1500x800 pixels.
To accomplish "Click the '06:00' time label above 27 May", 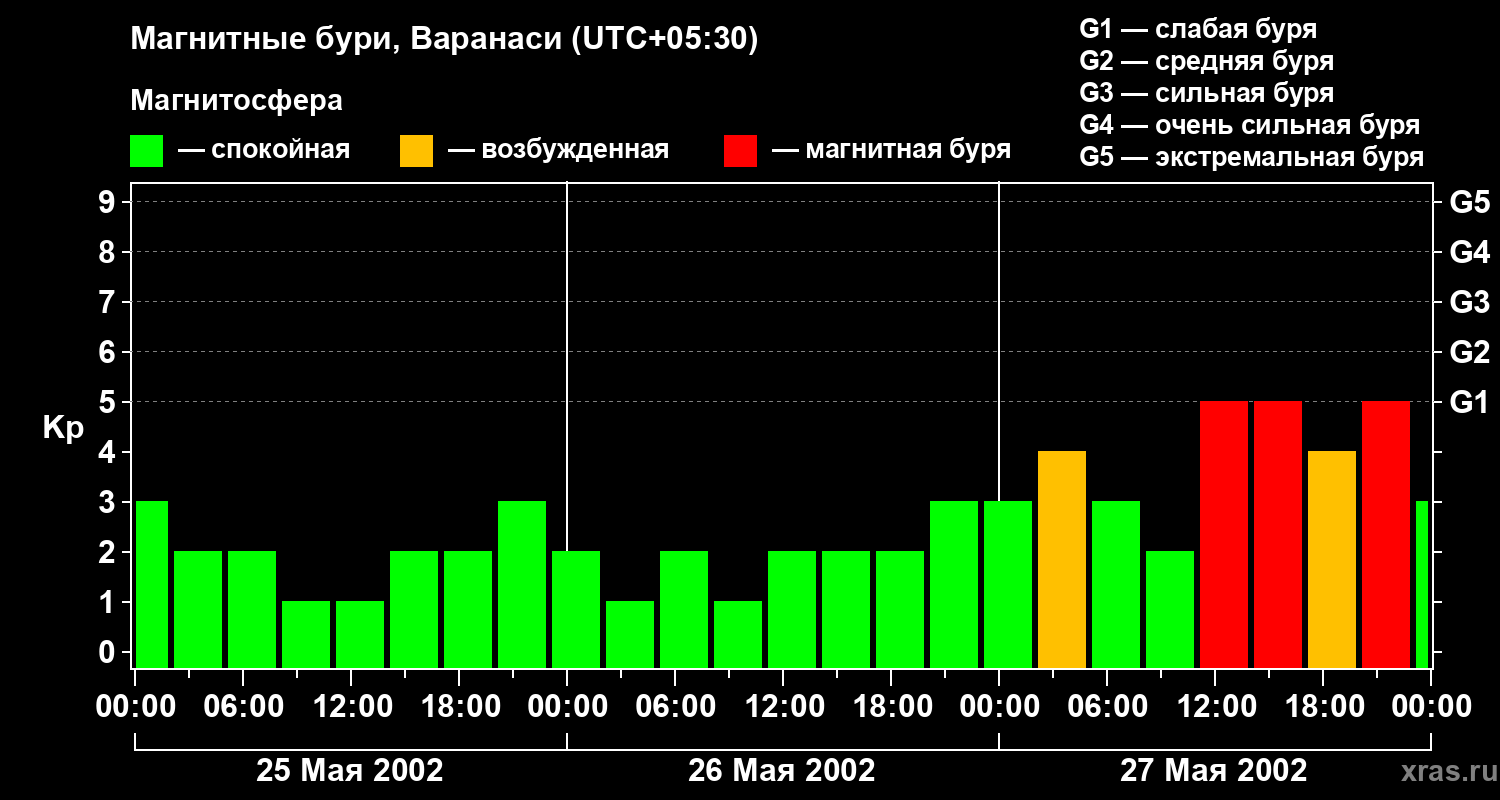I will click(x=1107, y=707).
